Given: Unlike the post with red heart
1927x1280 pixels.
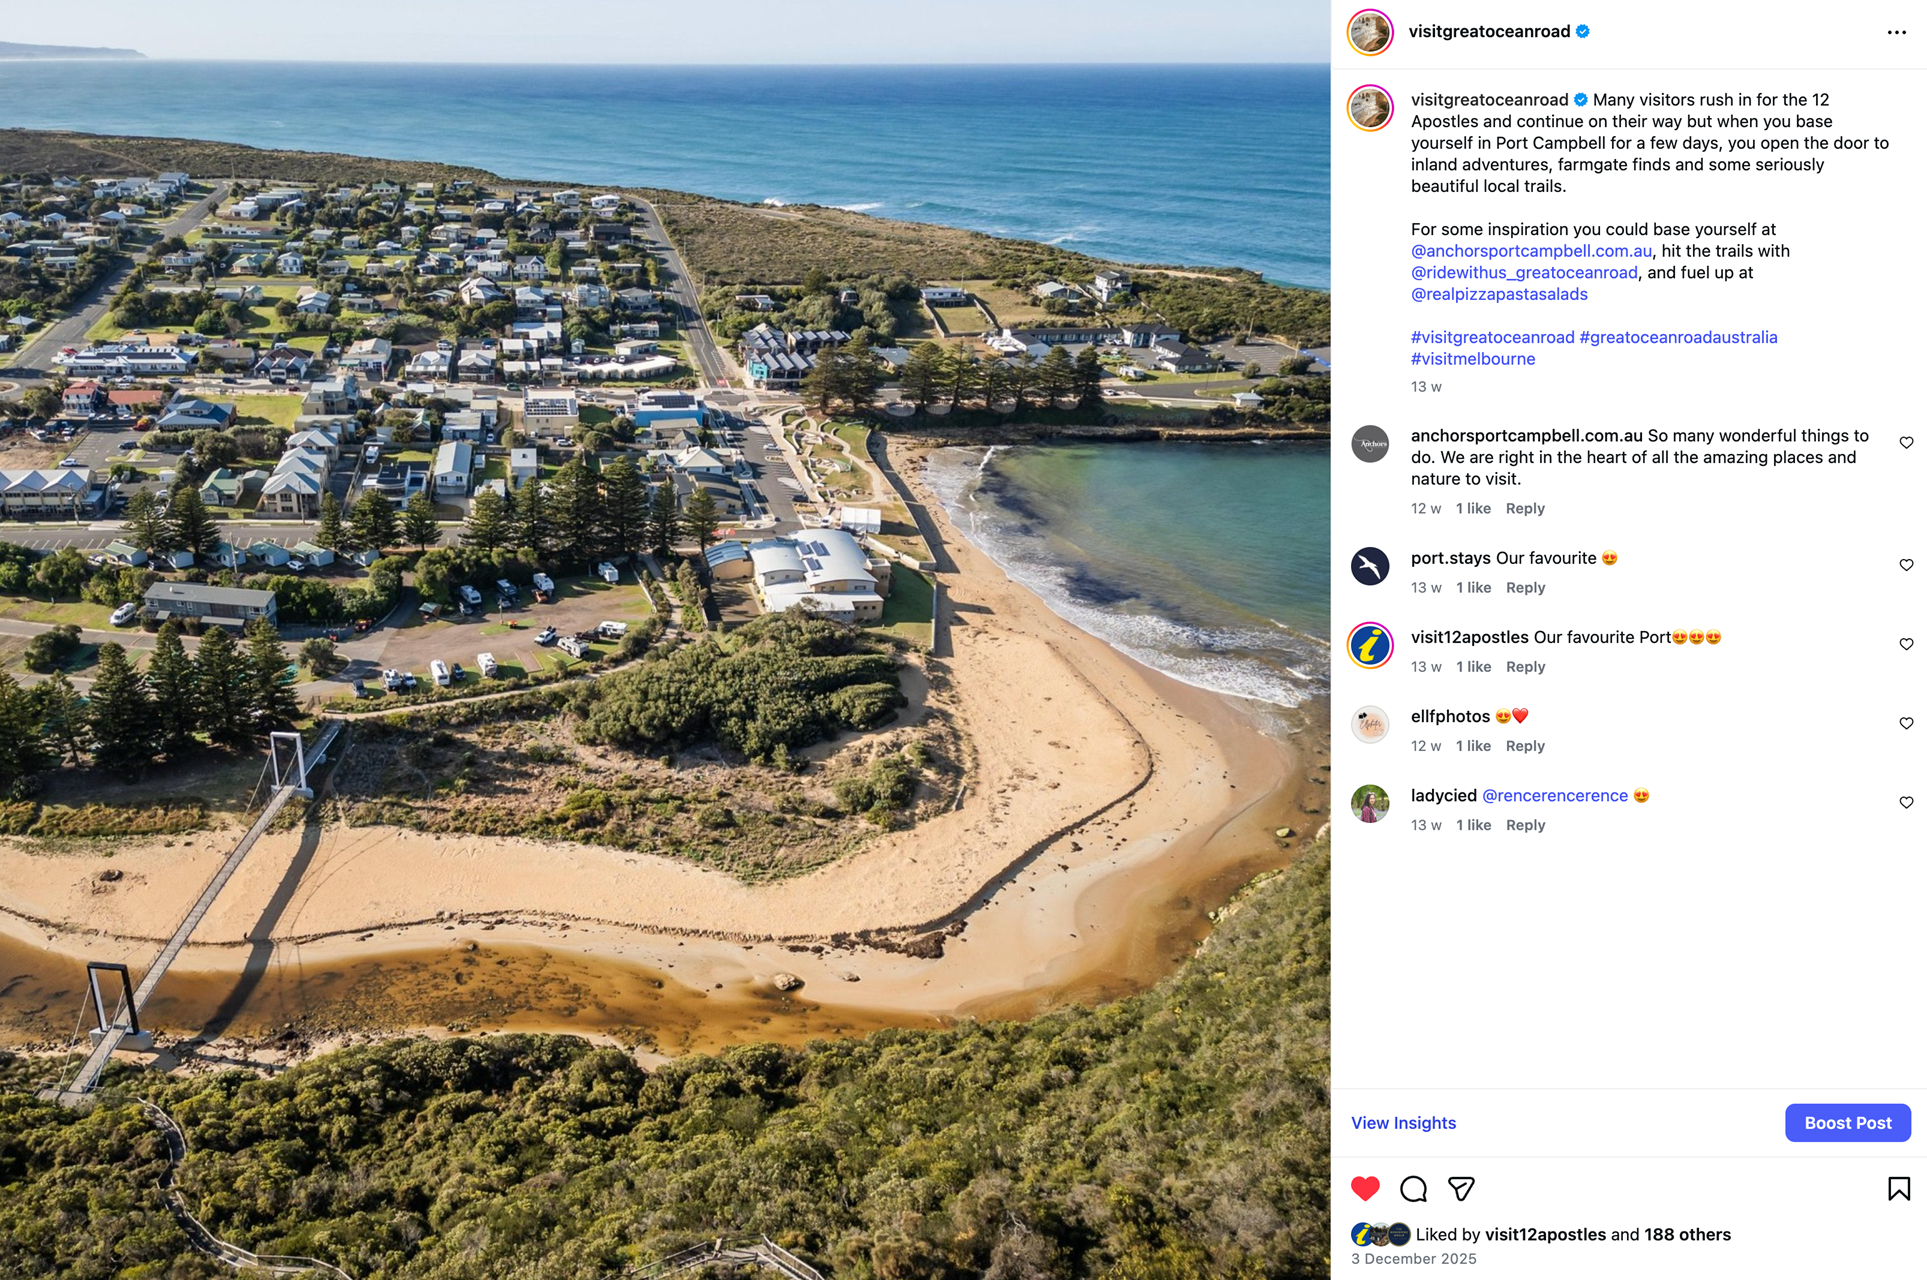Looking at the screenshot, I should (x=1365, y=1188).
